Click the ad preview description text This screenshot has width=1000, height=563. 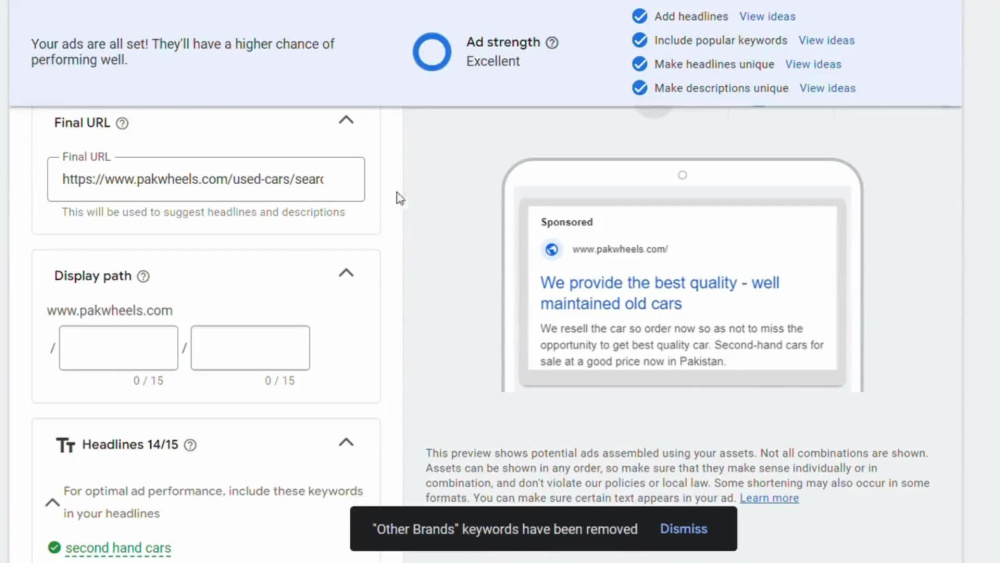click(x=682, y=345)
